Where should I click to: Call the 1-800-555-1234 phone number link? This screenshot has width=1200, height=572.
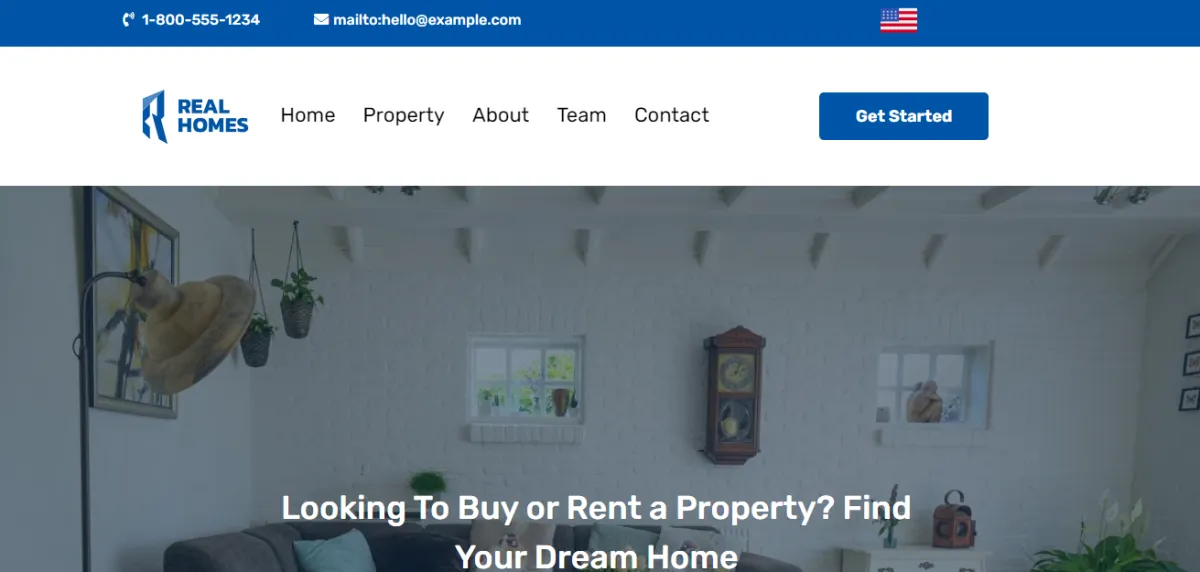click(x=201, y=20)
